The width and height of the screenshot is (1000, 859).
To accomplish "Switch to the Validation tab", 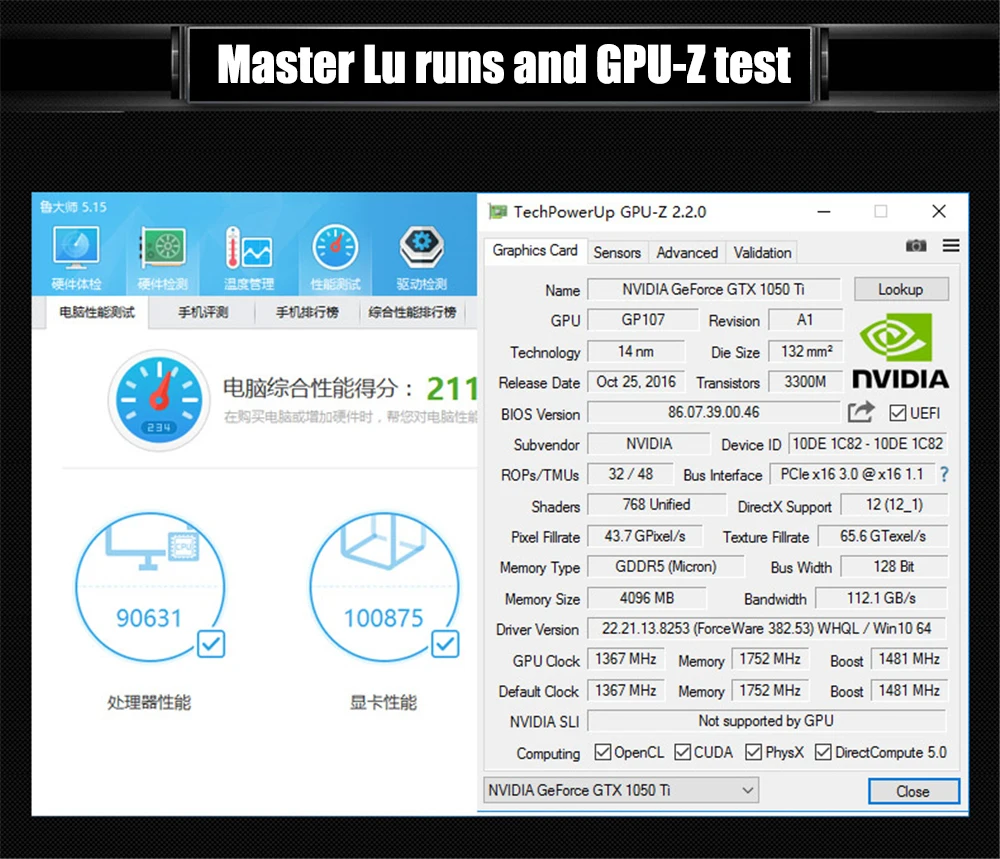I will click(762, 253).
